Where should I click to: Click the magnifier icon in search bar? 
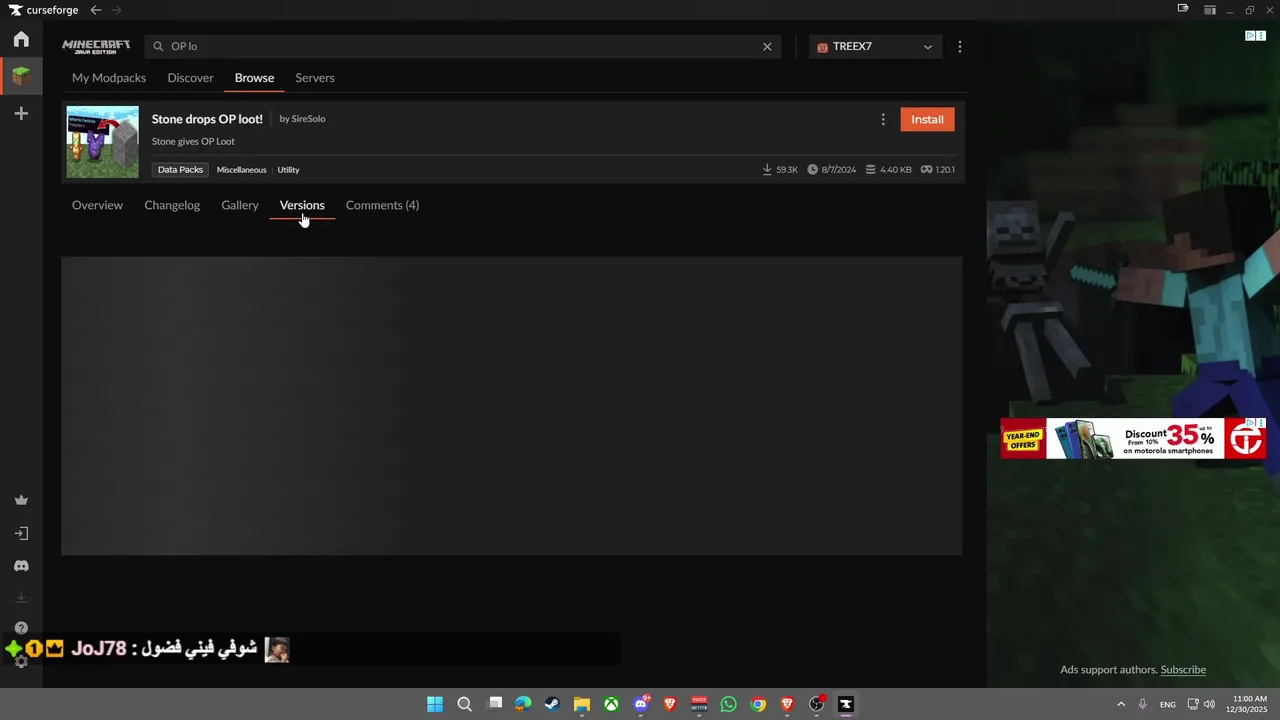tap(158, 46)
